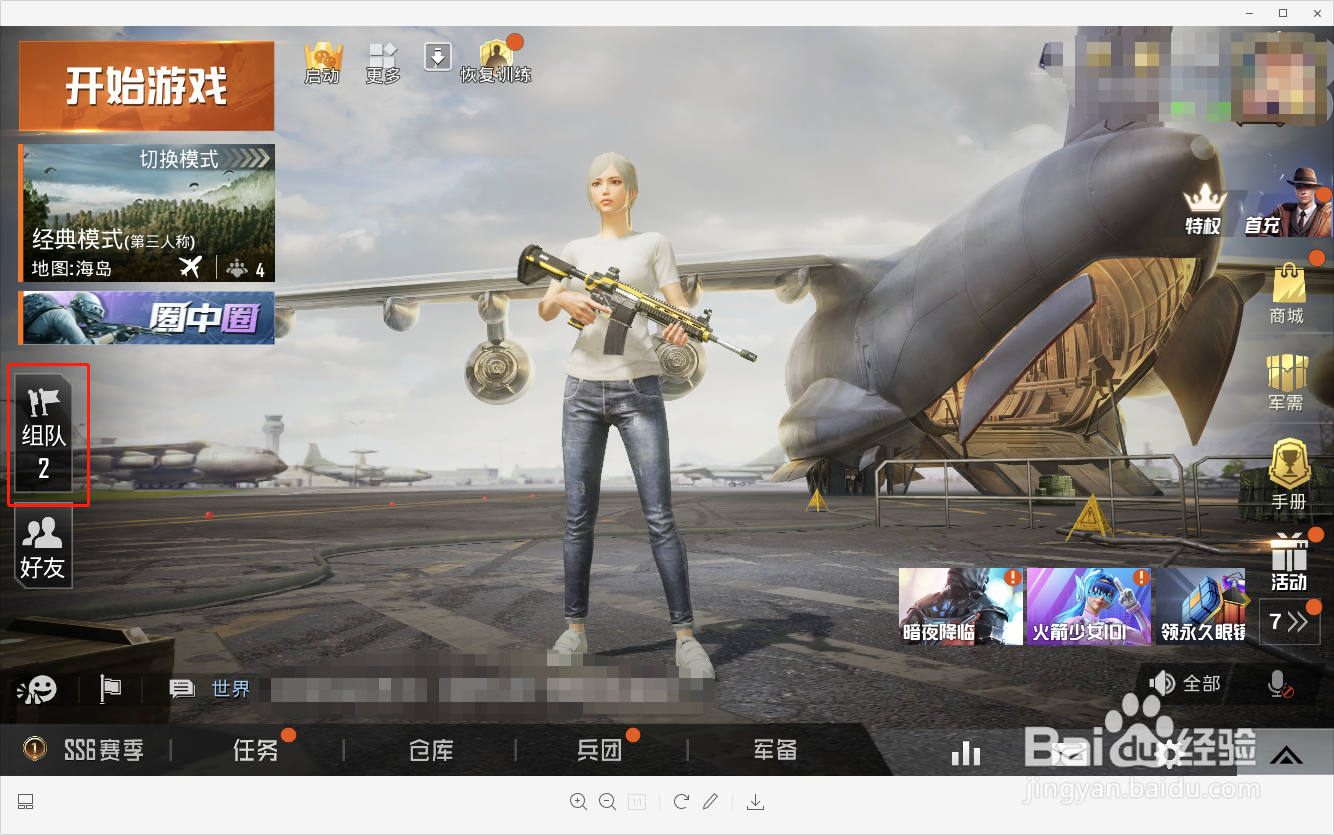Rotate image with the rotate icon

click(681, 801)
